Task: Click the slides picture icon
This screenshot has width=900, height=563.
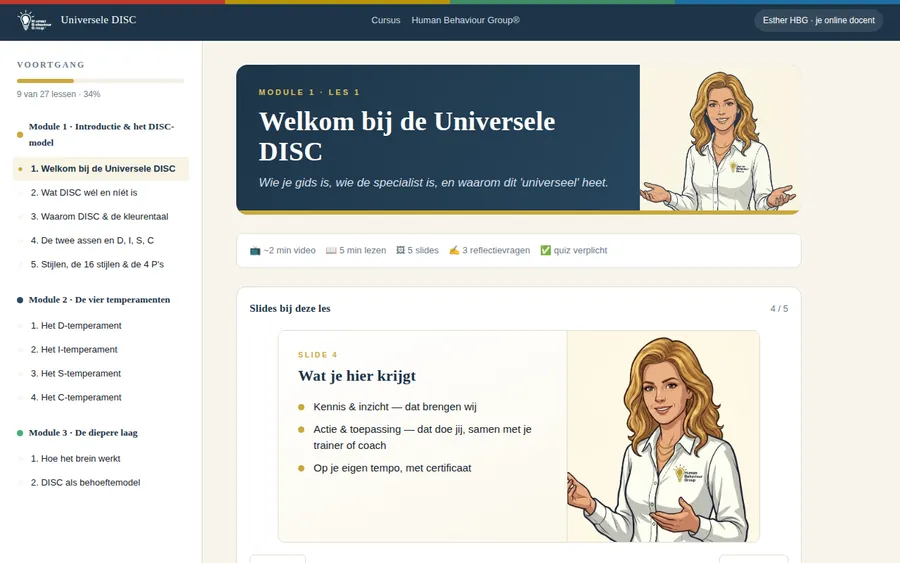Action: (x=400, y=250)
